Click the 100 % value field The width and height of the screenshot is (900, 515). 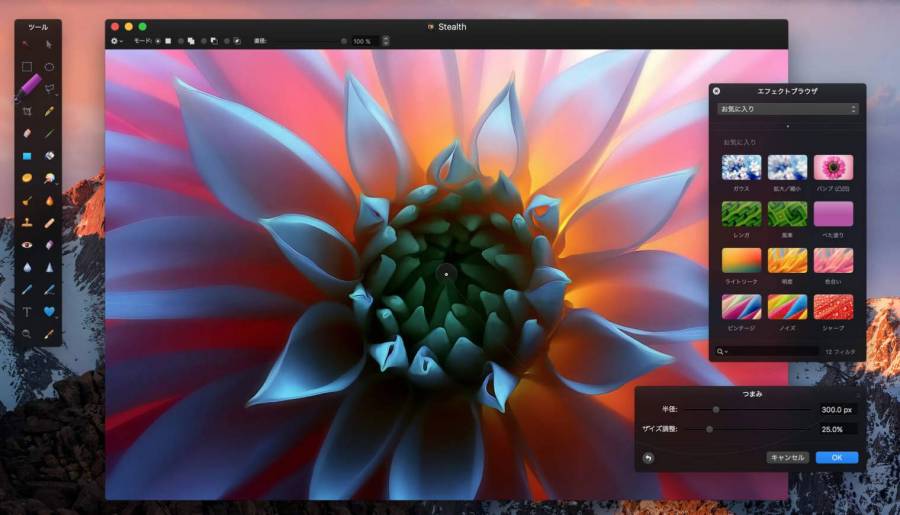(364, 41)
